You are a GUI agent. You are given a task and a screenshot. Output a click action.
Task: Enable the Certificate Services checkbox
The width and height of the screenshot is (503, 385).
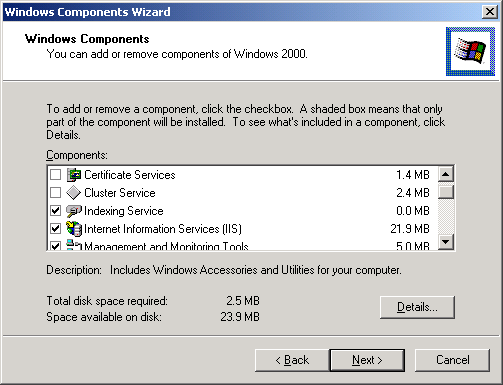(55, 174)
